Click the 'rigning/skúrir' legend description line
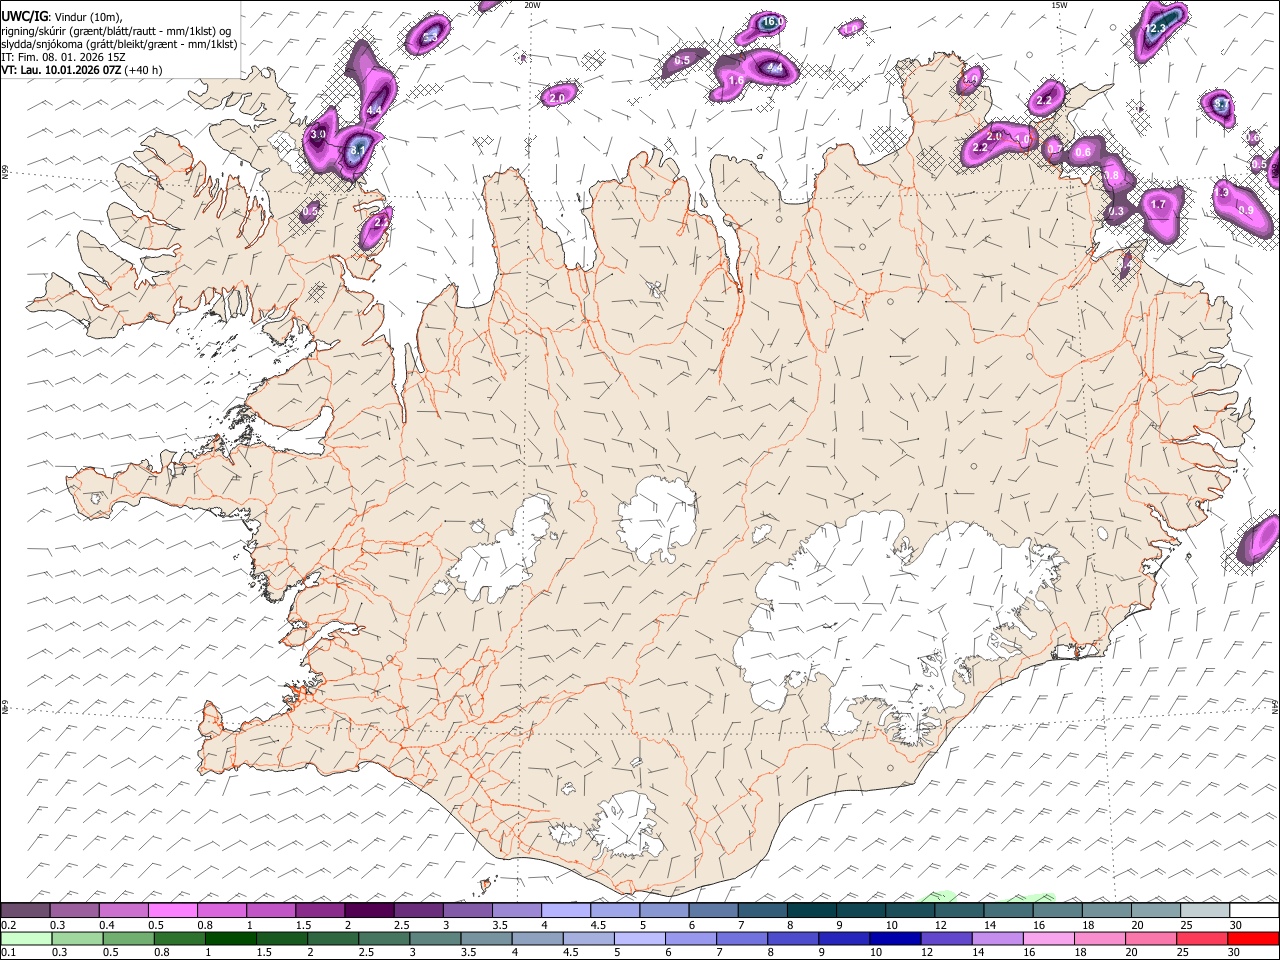This screenshot has height=960, width=1280. pos(116,30)
